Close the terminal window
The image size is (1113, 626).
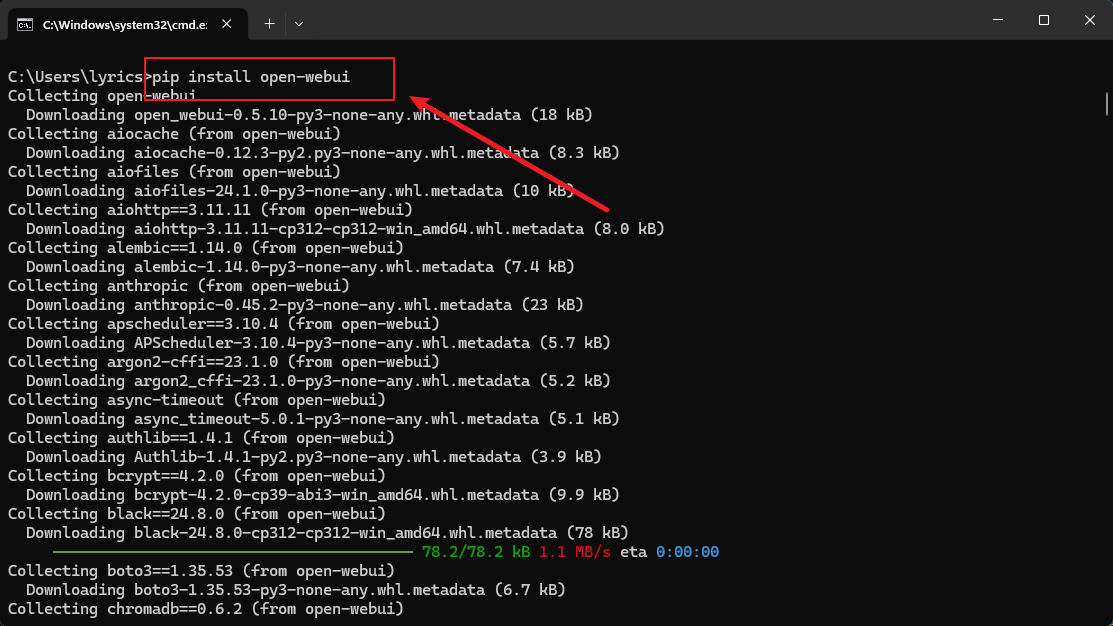click(1090, 20)
